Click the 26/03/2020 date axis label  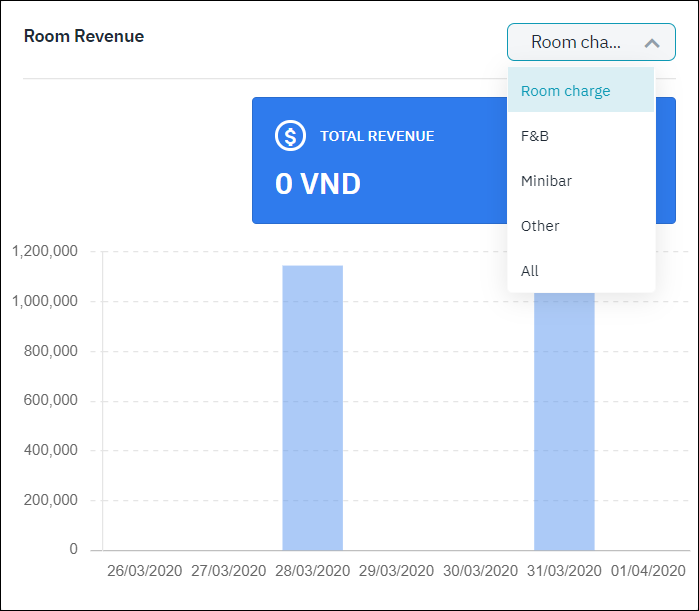coord(145,571)
